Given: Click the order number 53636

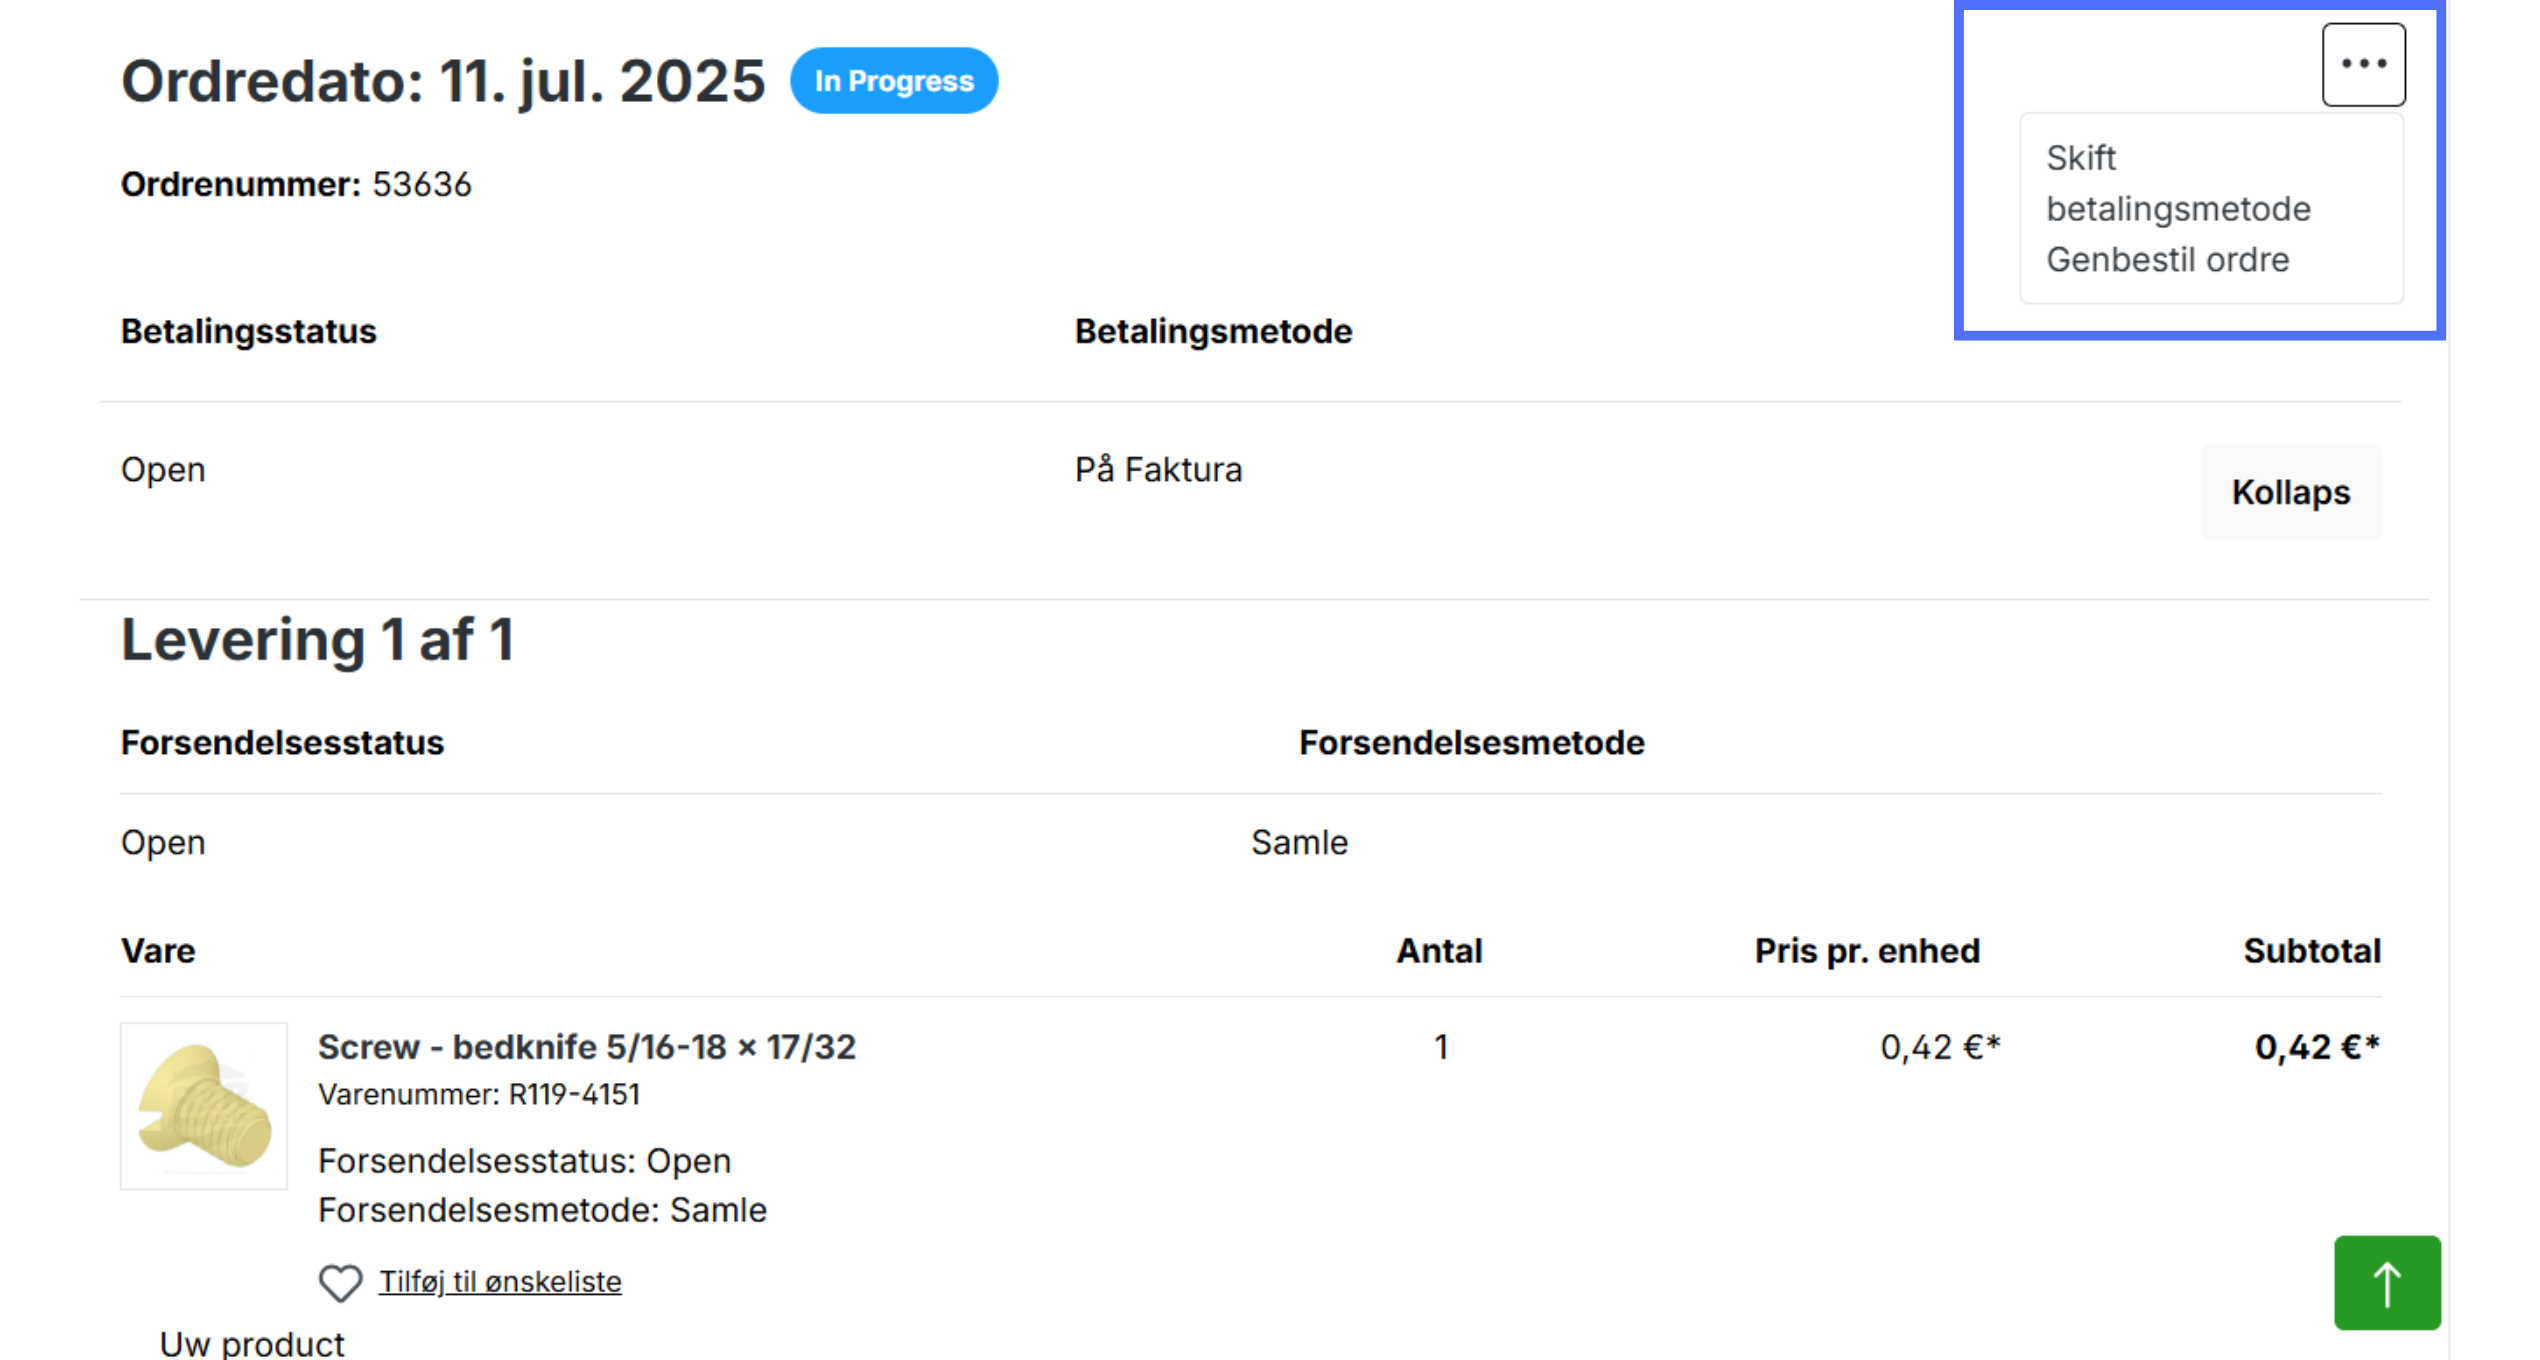Looking at the screenshot, I should coord(421,185).
